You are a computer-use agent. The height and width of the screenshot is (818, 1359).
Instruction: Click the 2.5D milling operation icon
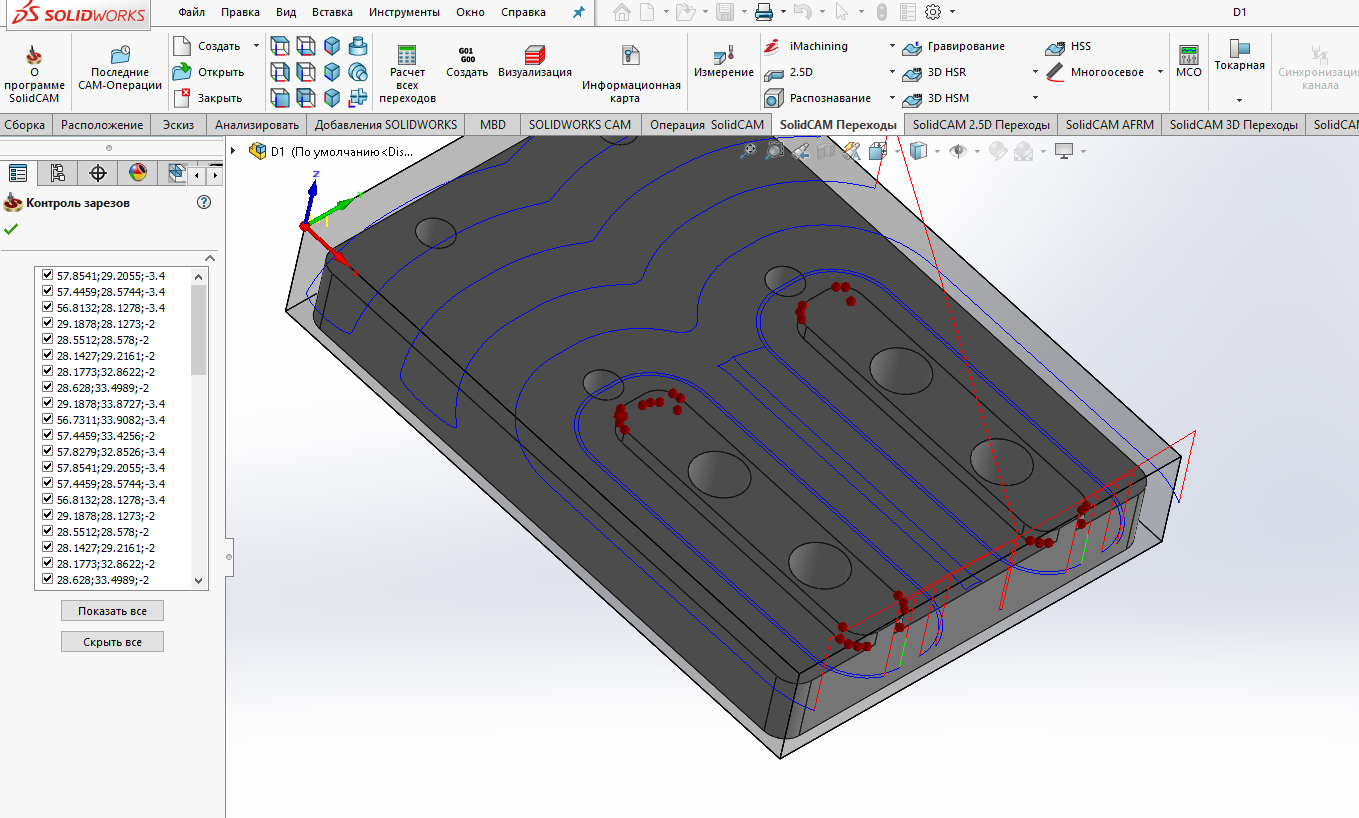[772, 72]
